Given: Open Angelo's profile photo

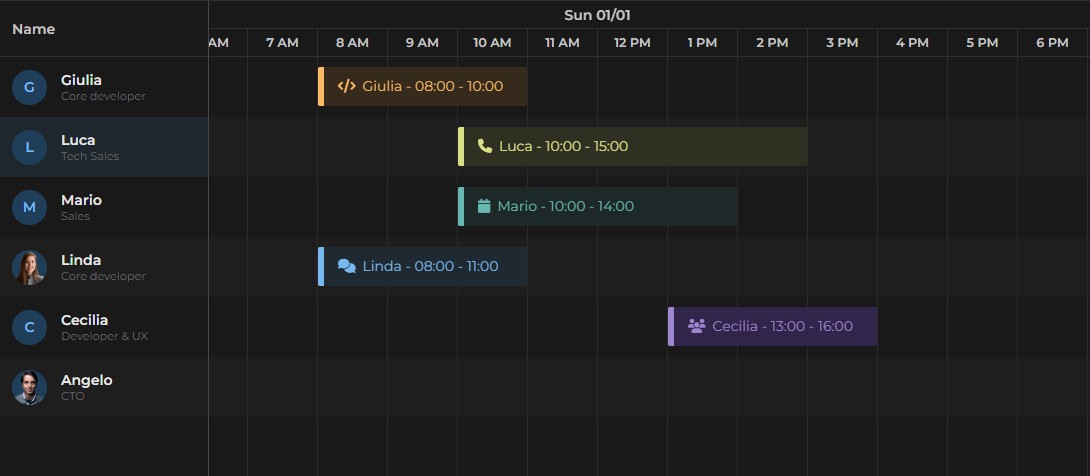Looking at the screenshot, I should coord(29,388).
